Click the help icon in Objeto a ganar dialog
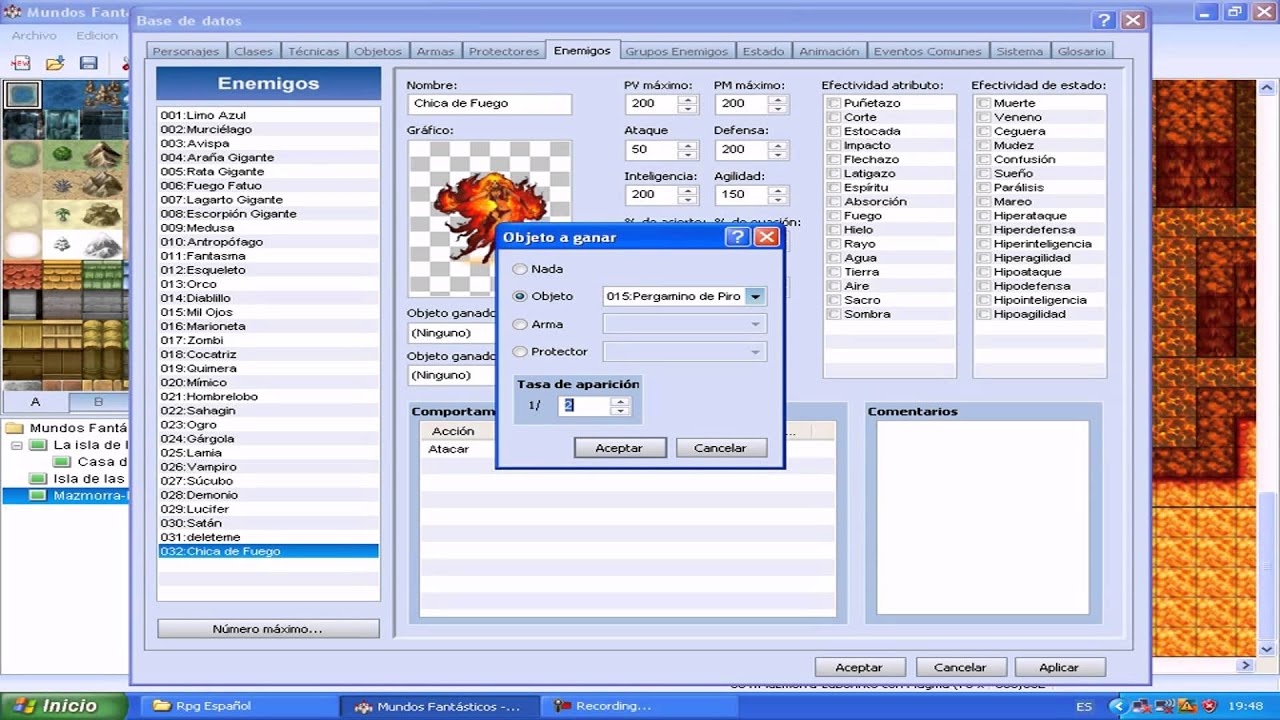The image size is (1280, 720). tap(737, 237)
